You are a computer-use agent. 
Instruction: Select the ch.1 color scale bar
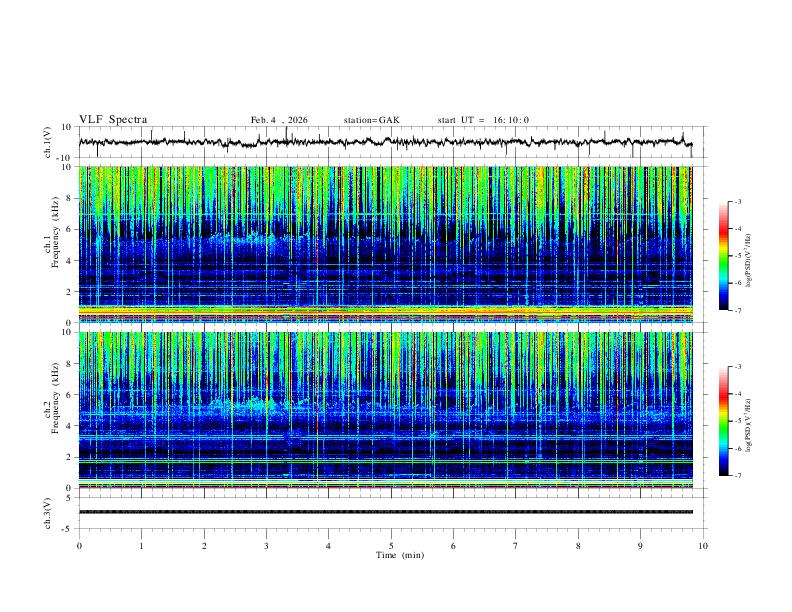(724, 256)
